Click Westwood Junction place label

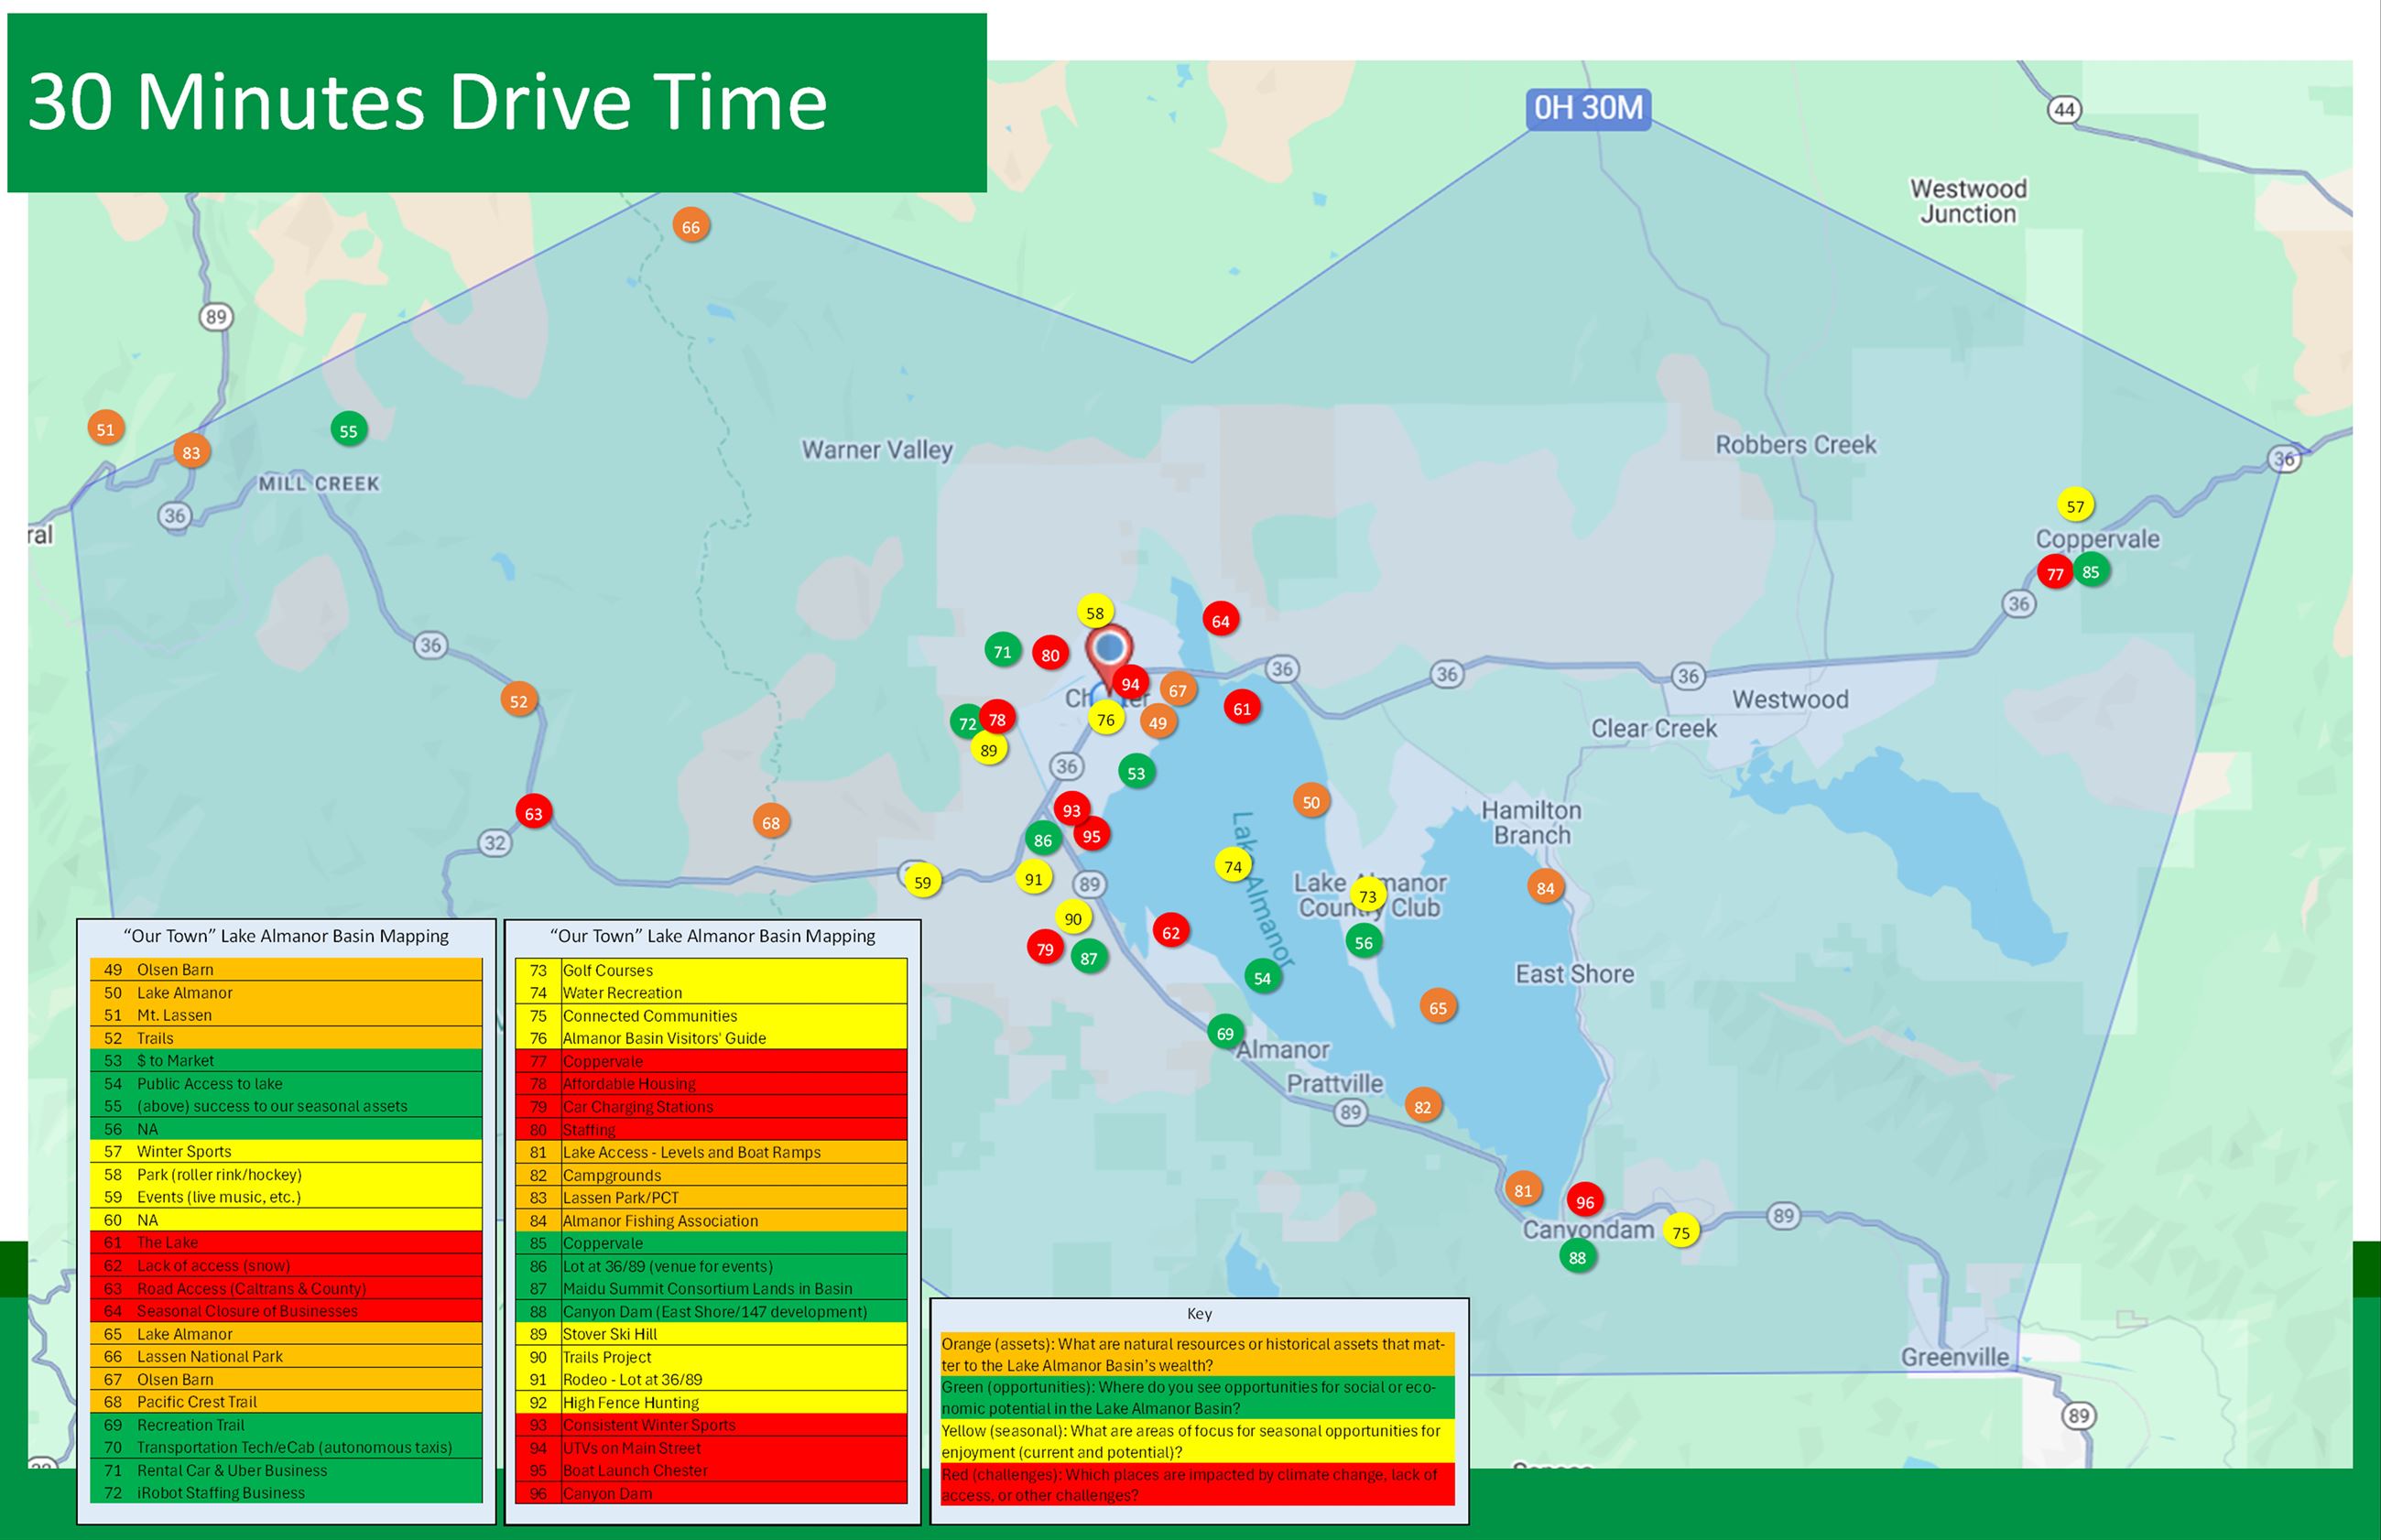[x=1967, y=201]
